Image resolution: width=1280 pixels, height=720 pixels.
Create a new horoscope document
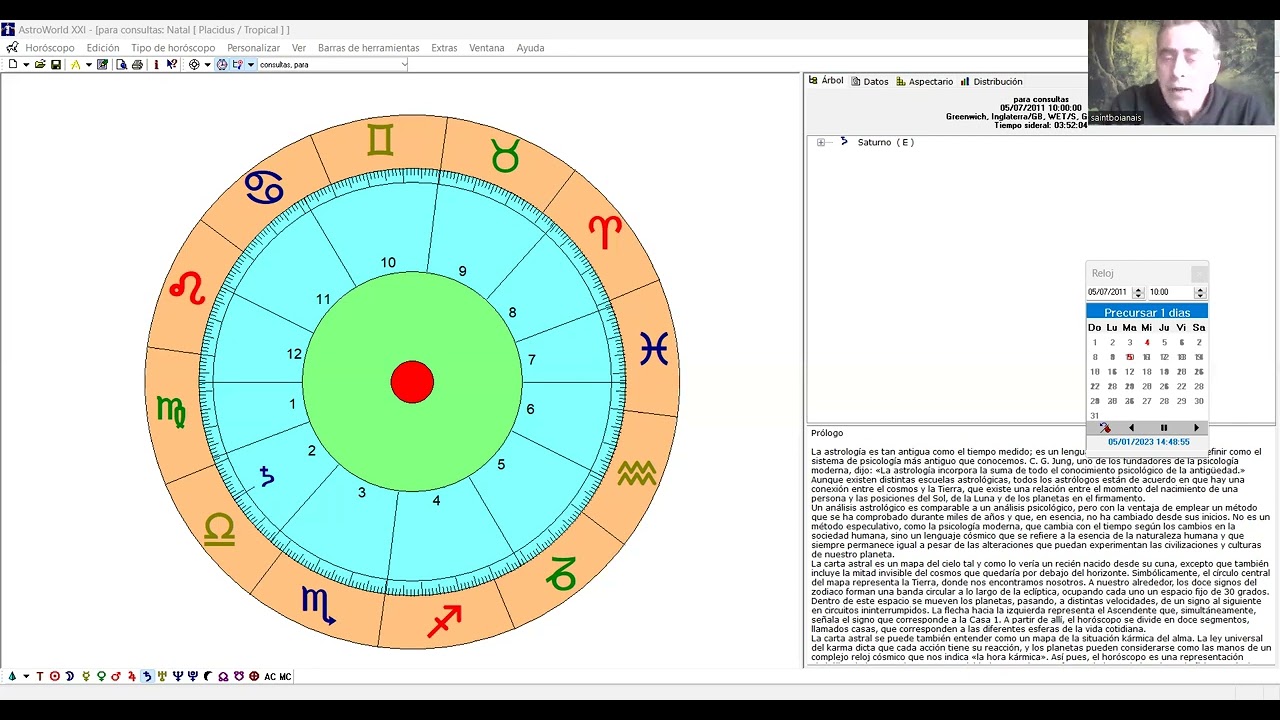click(x=13, y=64)
